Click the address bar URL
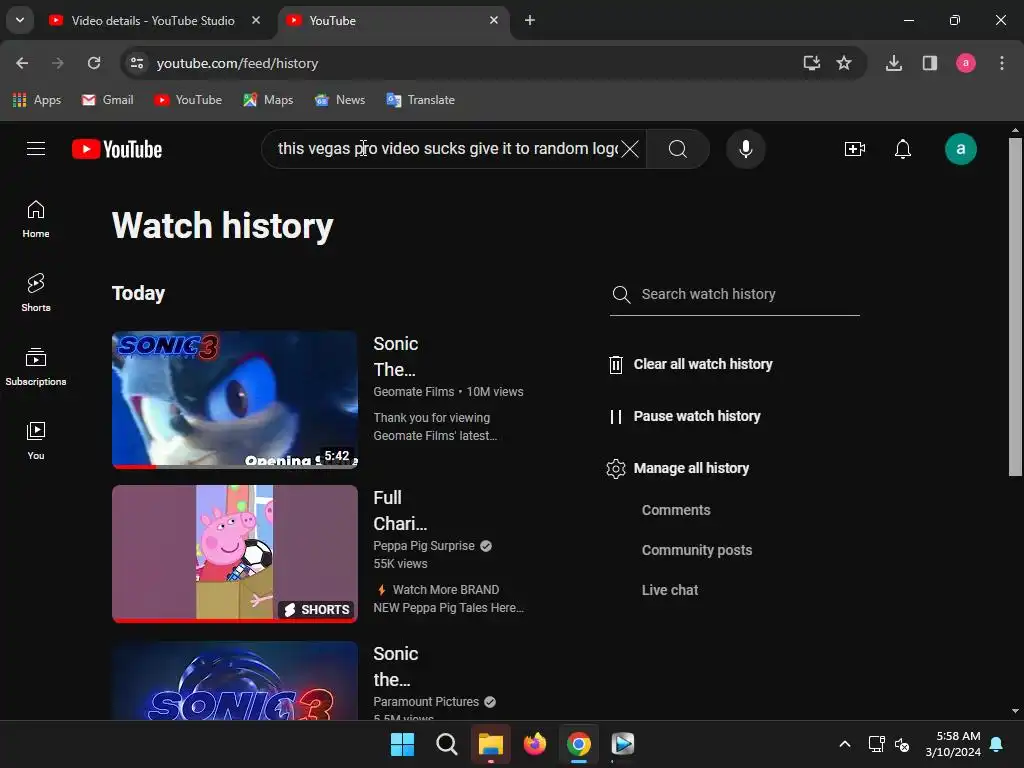The image size is (1024, 768). [237, 63]
